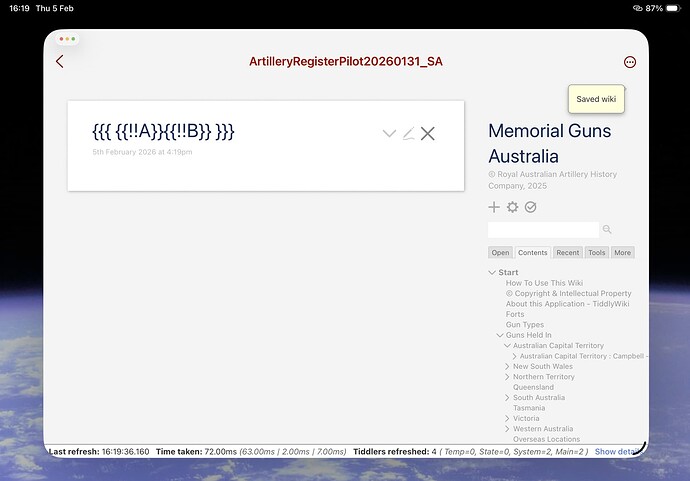
Task: Switch to the Recent tab
Action: [567, 253]
